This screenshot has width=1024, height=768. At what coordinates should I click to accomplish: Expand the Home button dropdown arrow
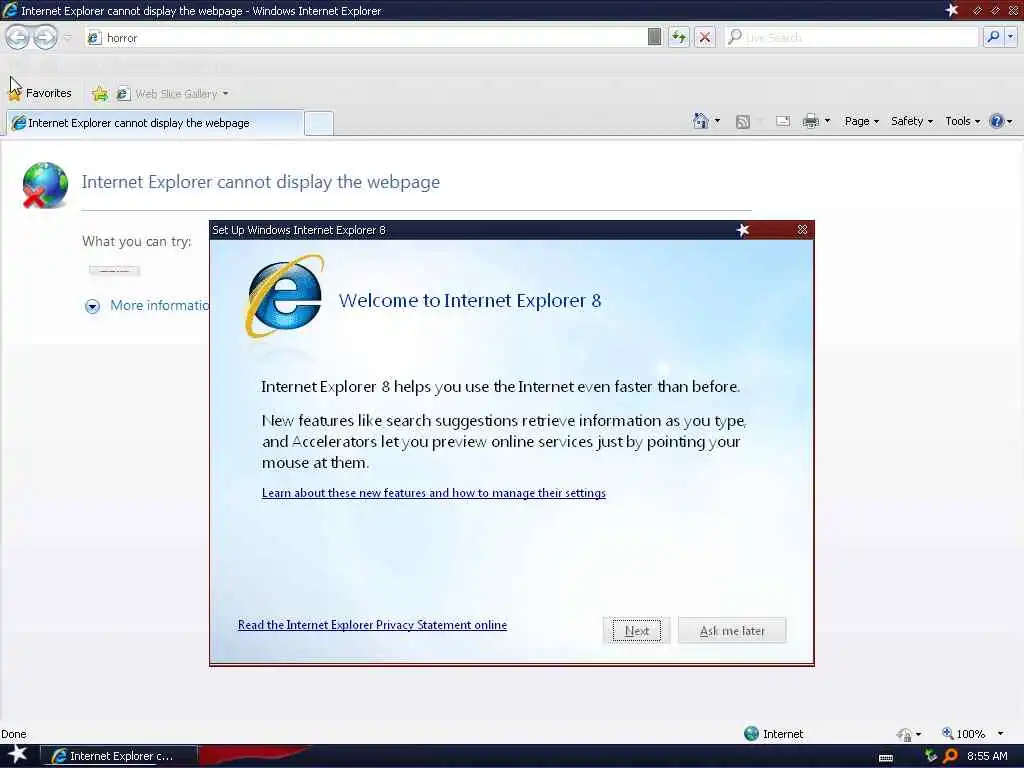717,121
